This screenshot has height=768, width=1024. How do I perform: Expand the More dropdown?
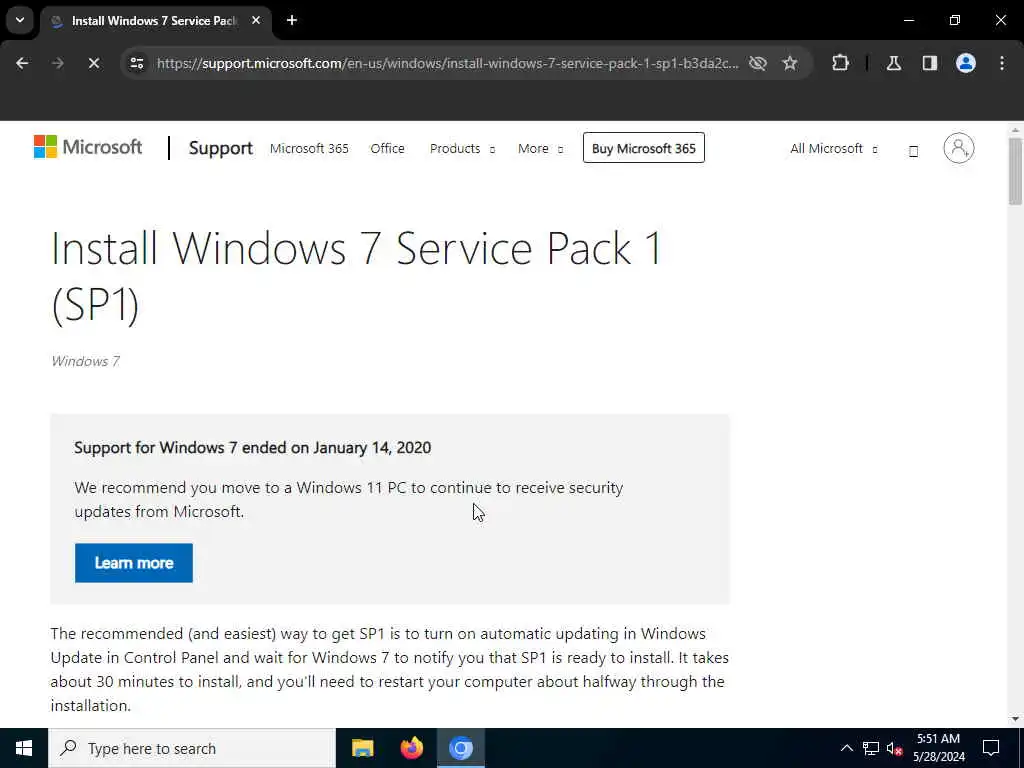[540, 148]
